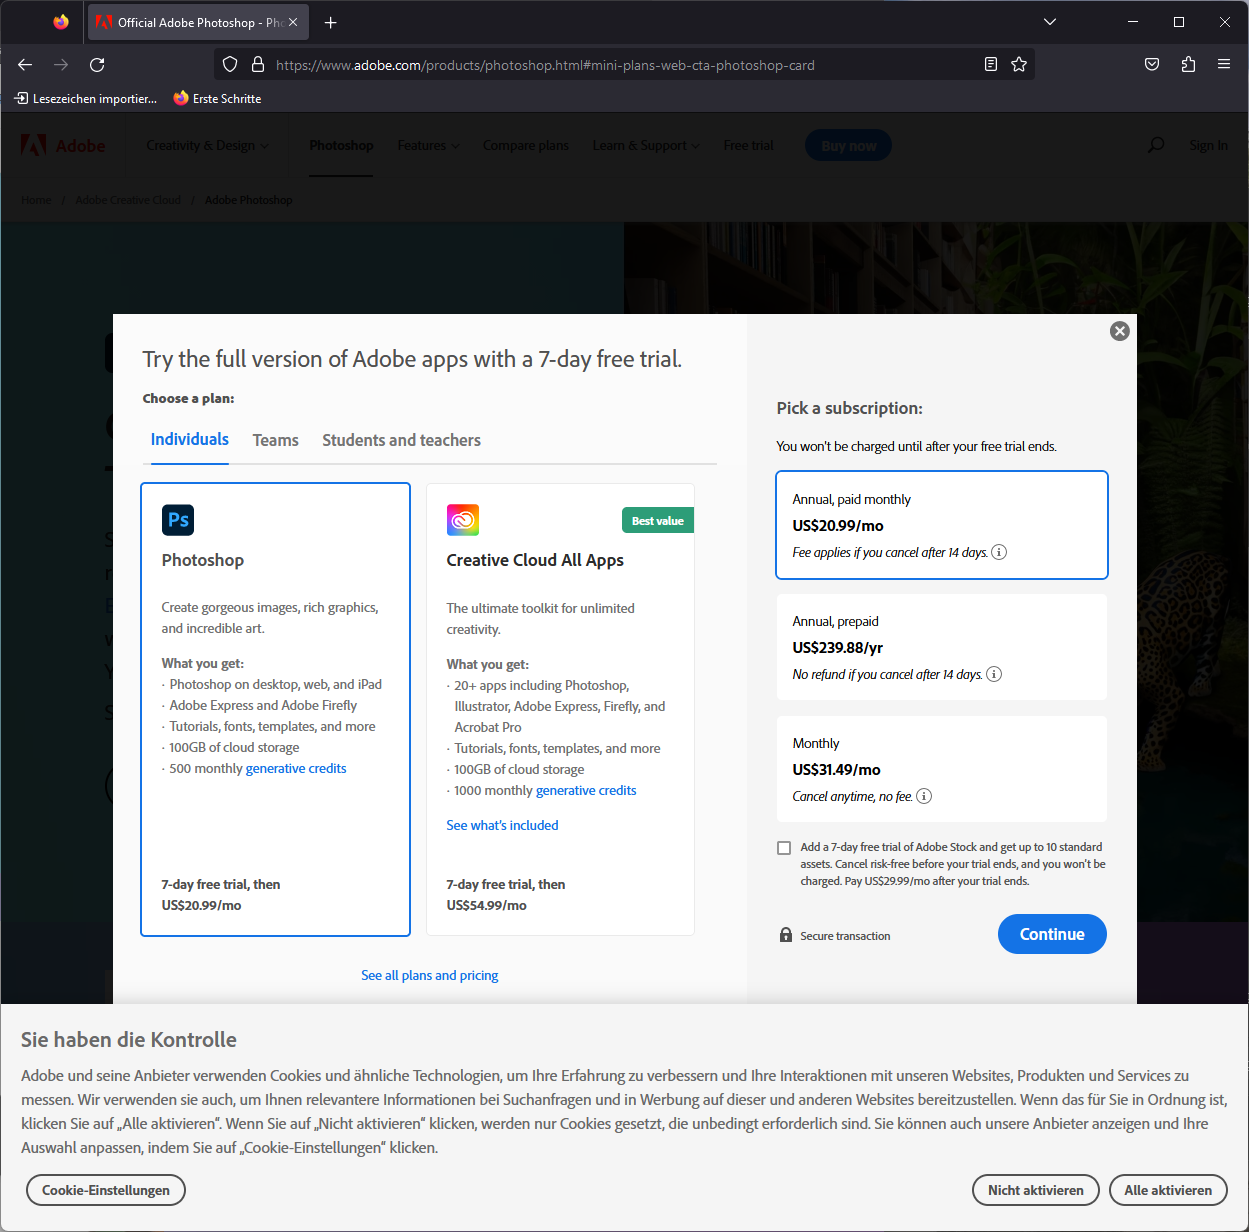
Task: Select the Creative Cloud All Apps icon
Action: pos(463,519)
